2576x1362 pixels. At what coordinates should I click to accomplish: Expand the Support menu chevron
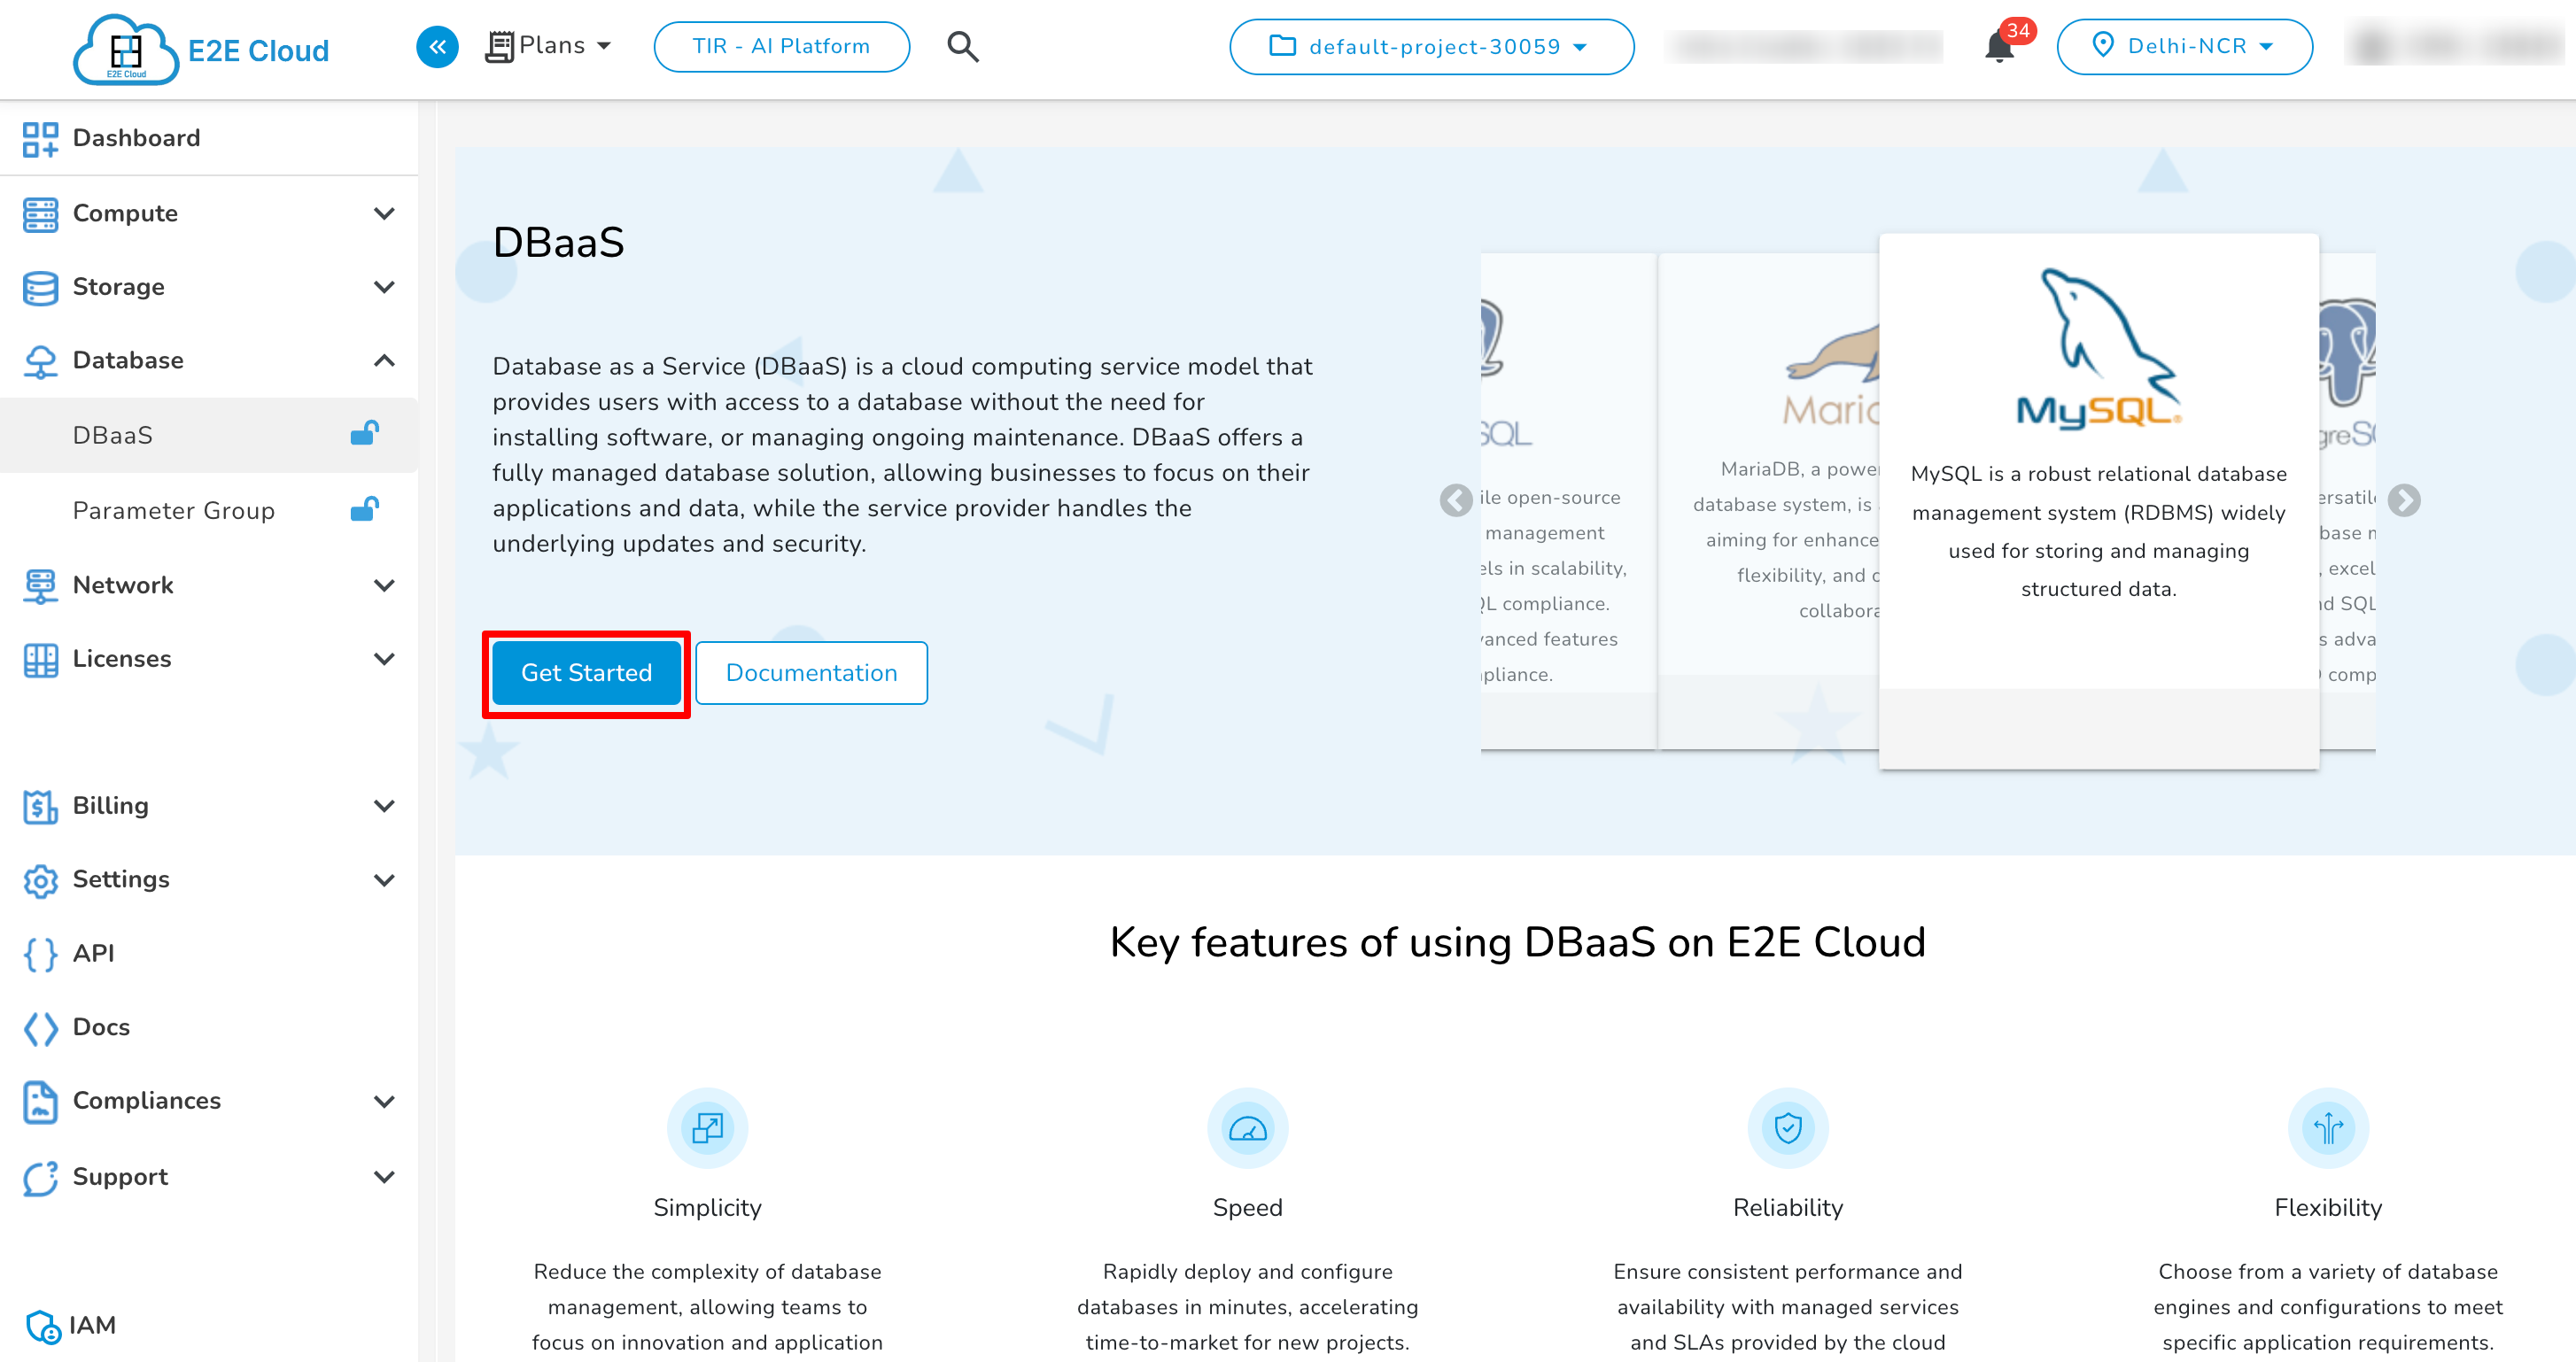click(x=384, y=1177)
